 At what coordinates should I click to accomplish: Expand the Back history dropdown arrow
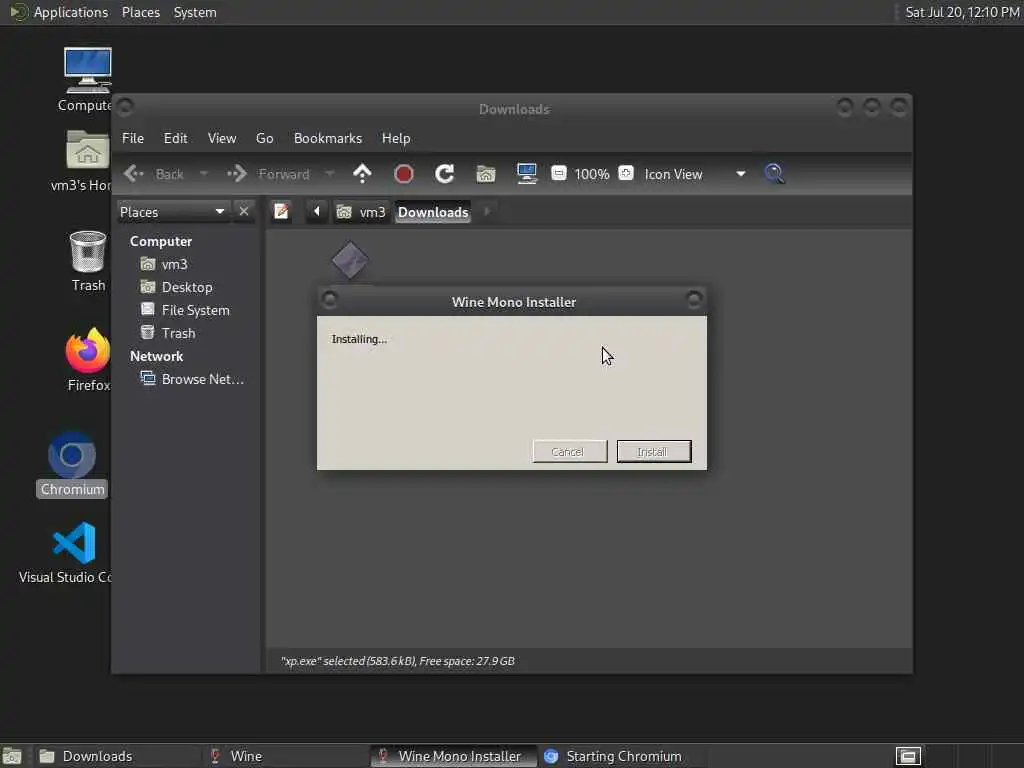click(204, 174)
